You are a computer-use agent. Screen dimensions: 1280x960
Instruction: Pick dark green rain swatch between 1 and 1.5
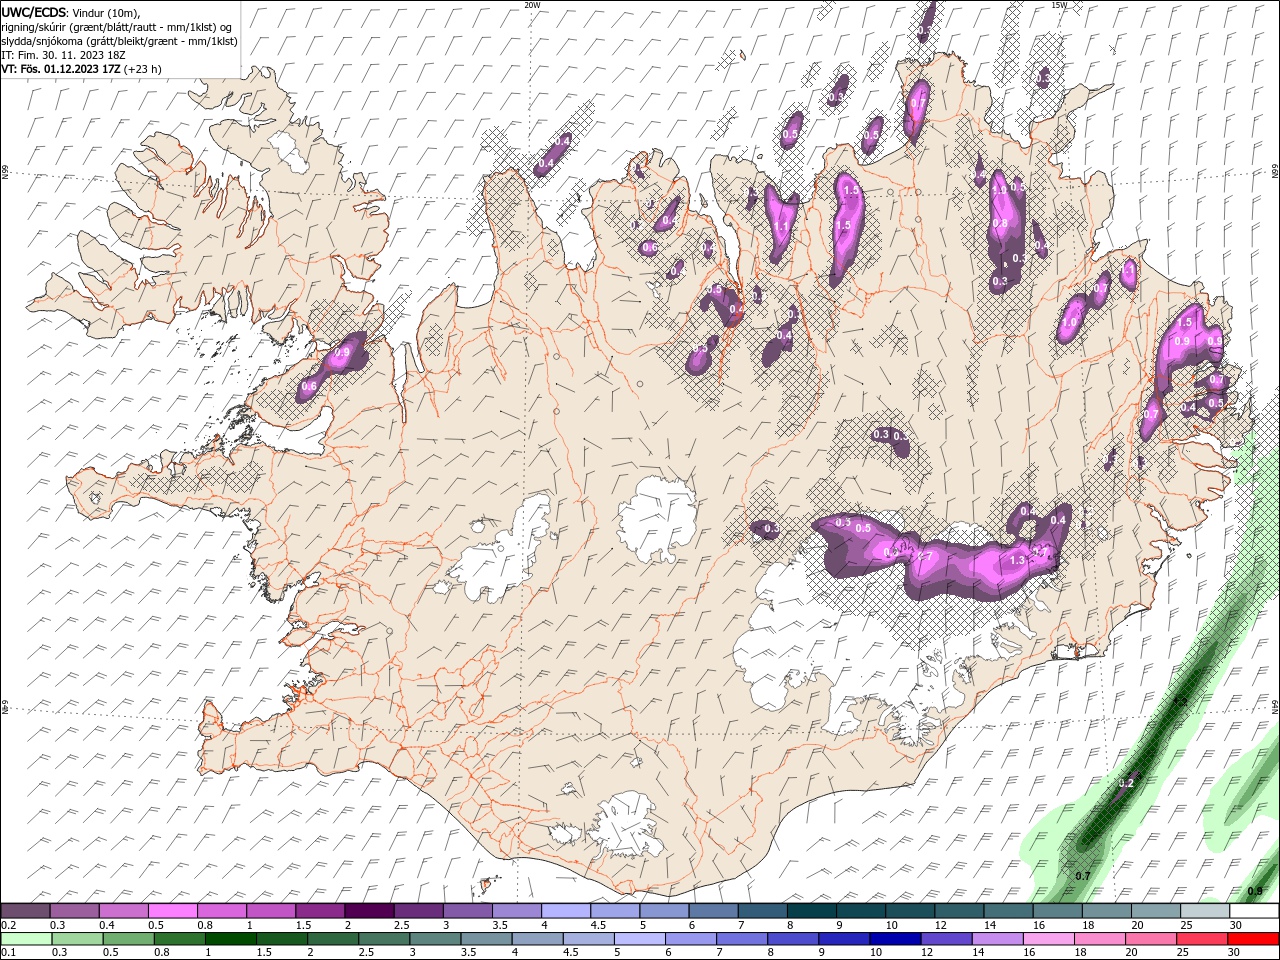point(230,939)
